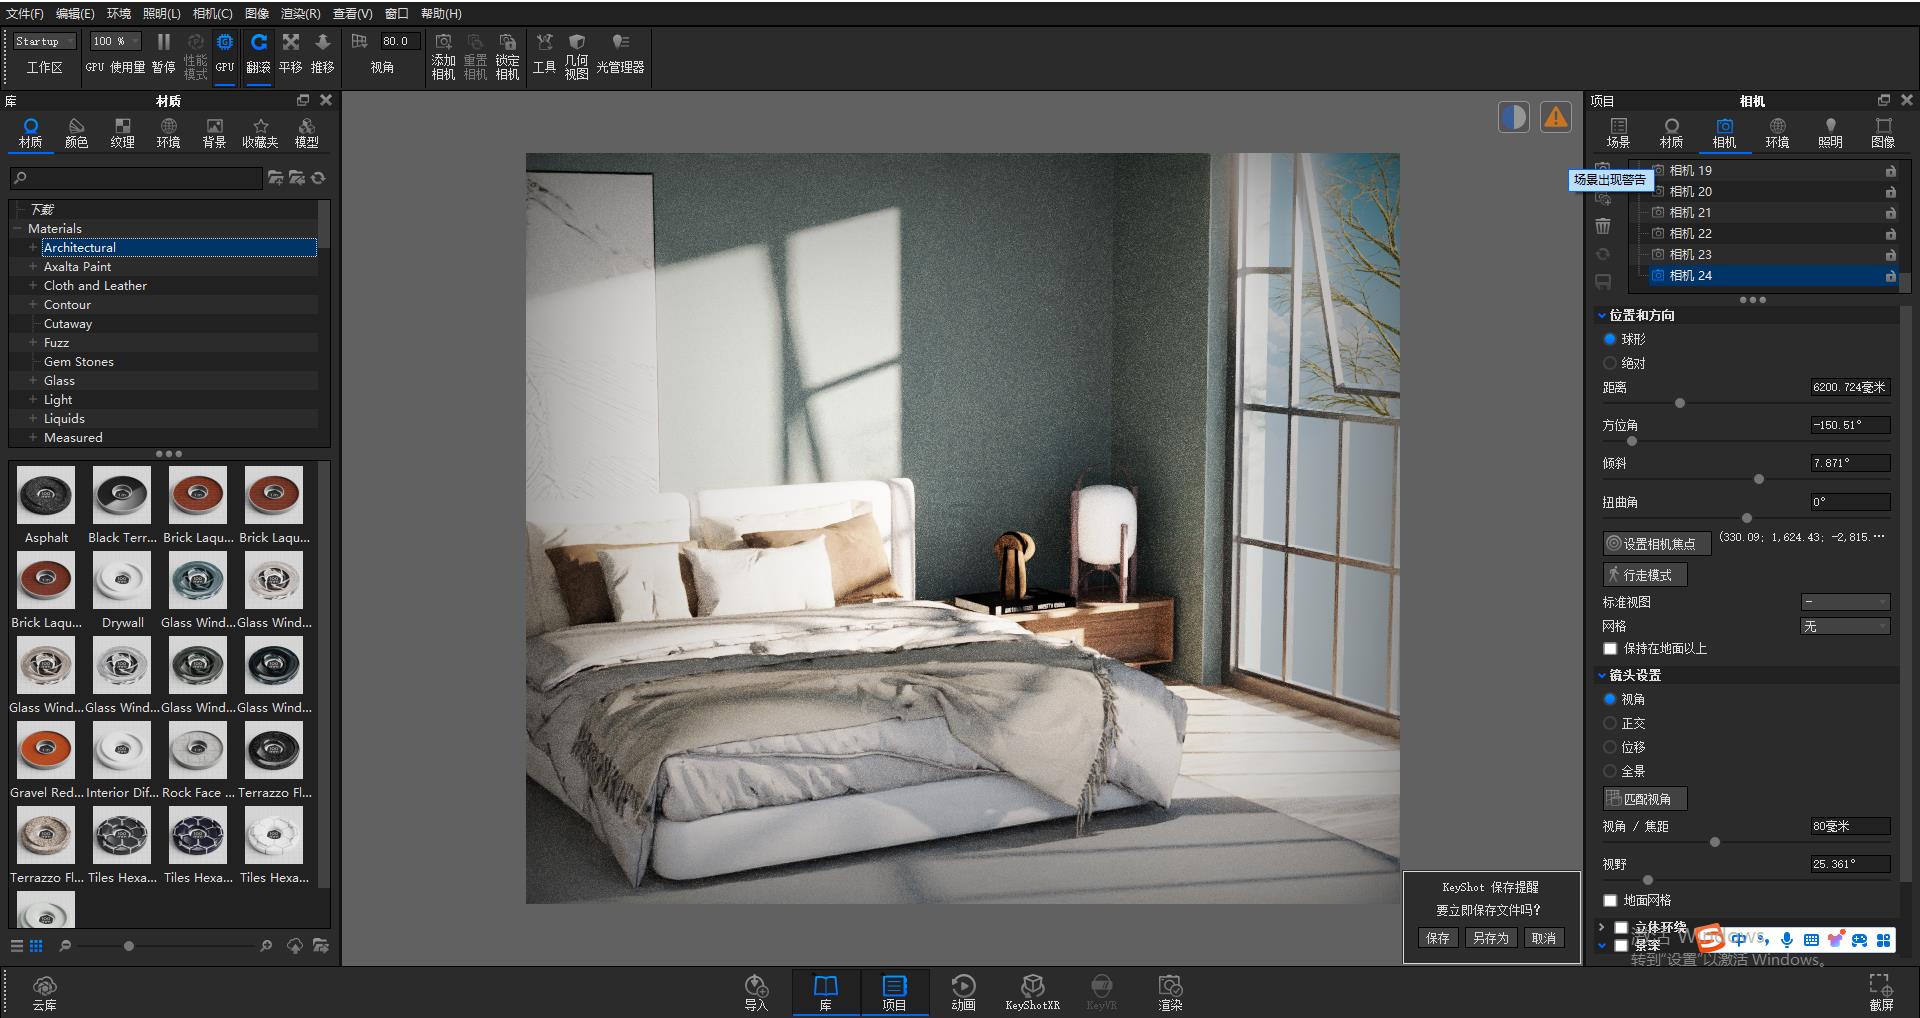Toggle the Ground Grid (地面网格) checkbox
This screenshot has height=1018, width=1920.
pos(1610,900)
